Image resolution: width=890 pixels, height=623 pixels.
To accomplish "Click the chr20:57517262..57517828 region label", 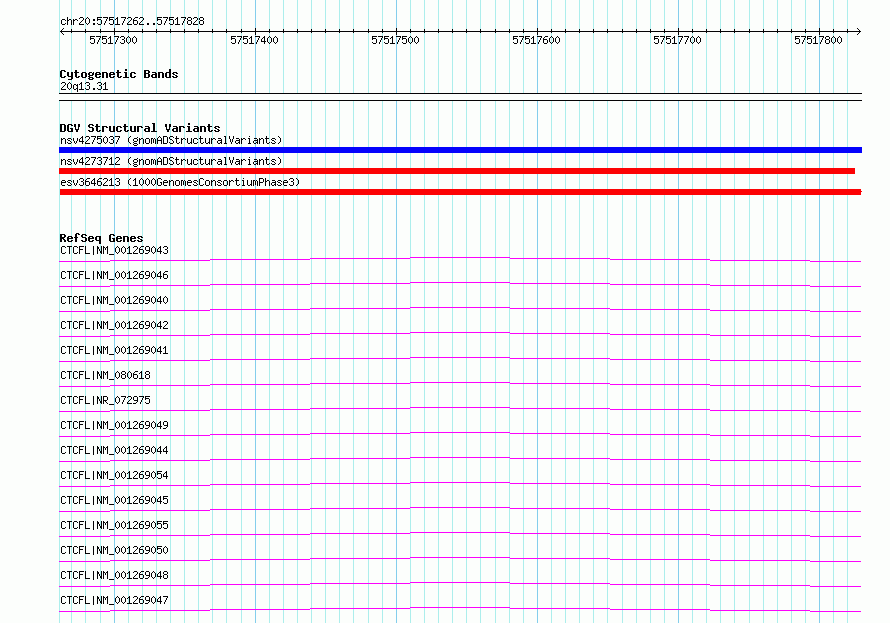I will 132,22.
